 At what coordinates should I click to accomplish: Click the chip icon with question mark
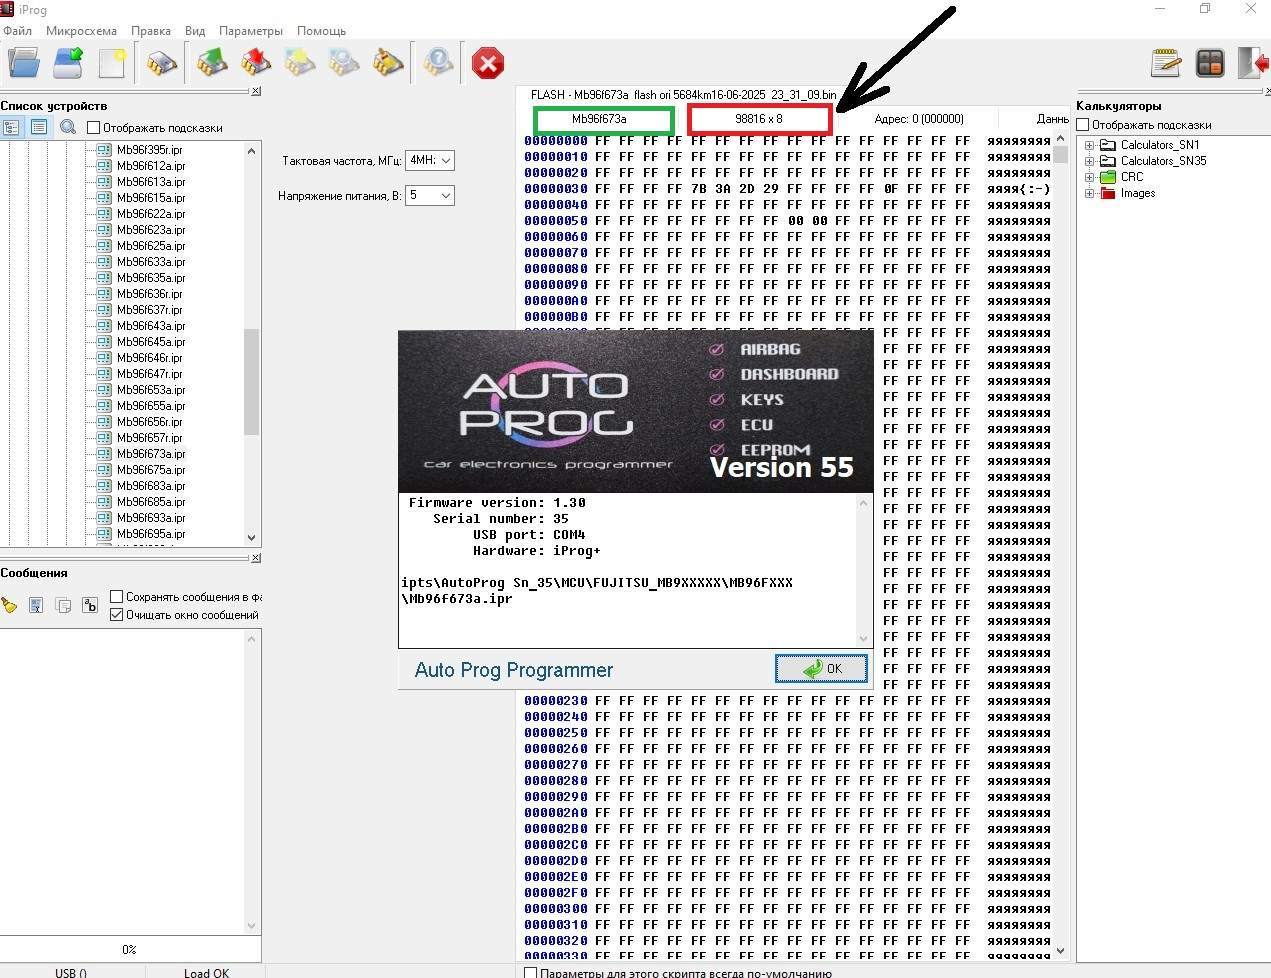pos(437,64)
